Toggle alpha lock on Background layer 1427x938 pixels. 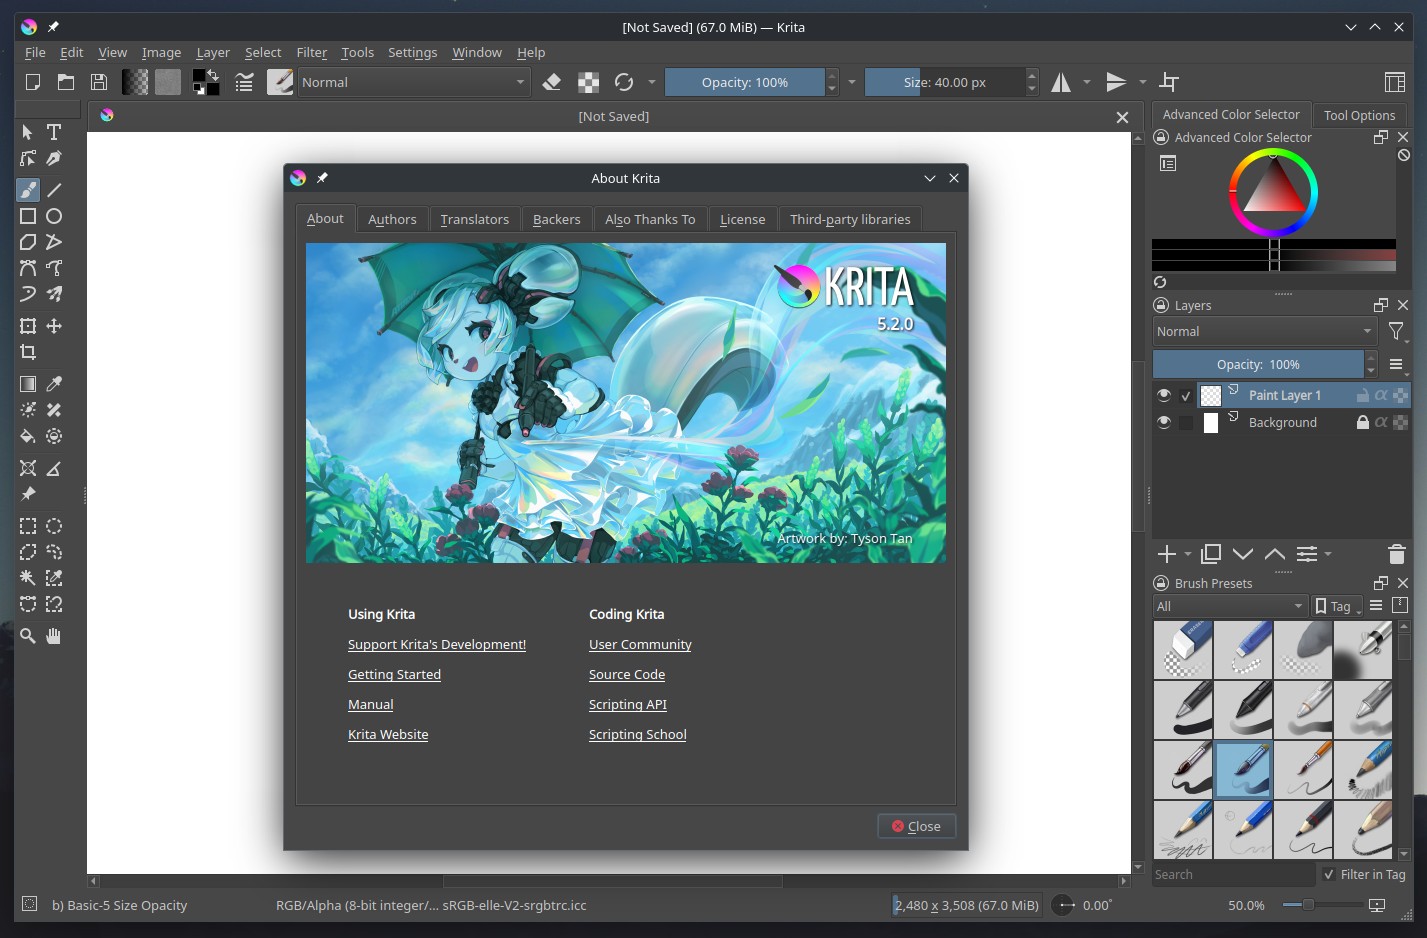pyautogui.click(x=1400, y=422)
